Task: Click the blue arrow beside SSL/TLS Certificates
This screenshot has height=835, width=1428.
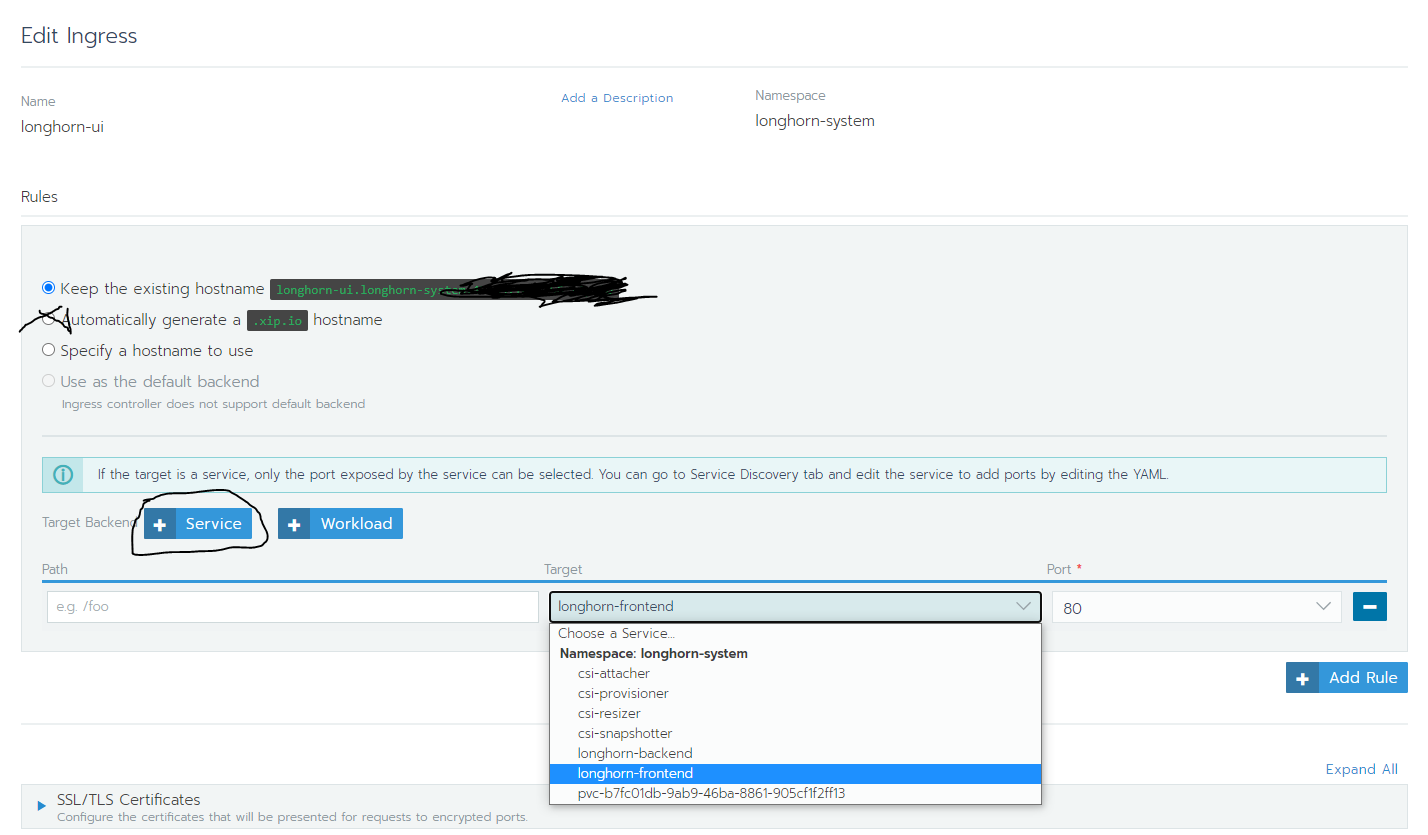Action: pyautogui.click(x=40, y=800)
